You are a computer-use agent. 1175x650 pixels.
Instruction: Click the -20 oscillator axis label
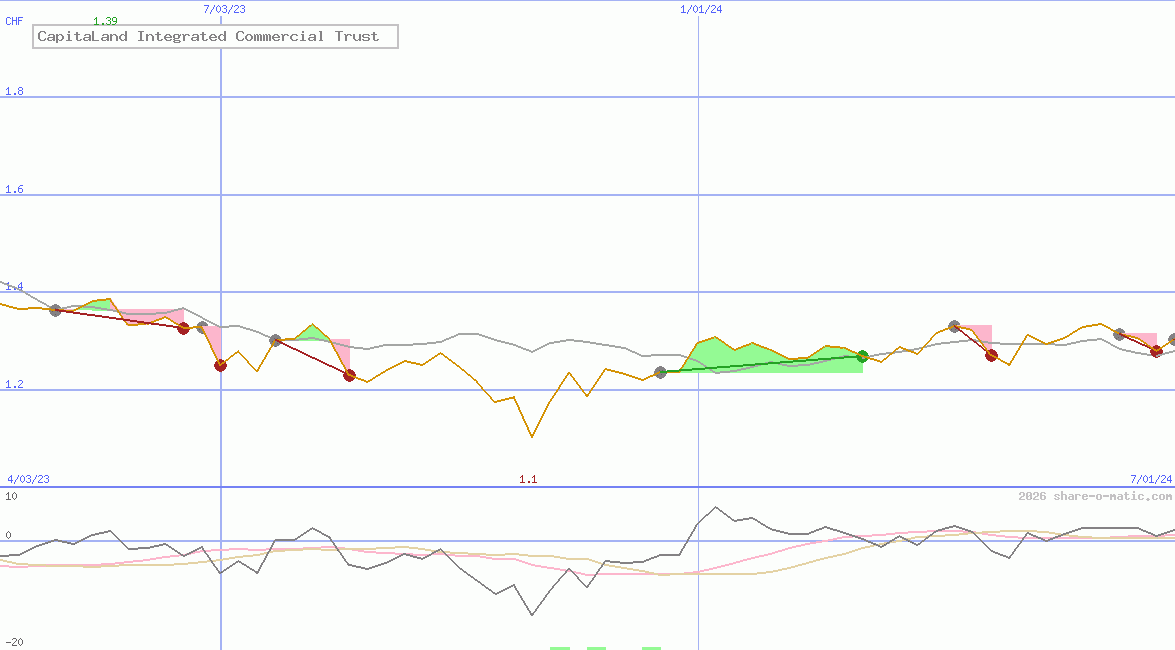coord(14,642)
